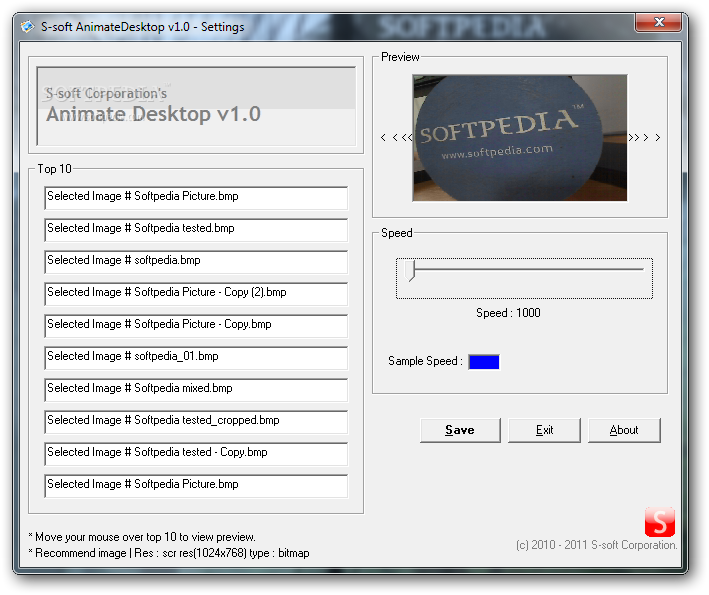Click the Softpedia Picture - Copy.bmp field
The height and width of the screenshot is (595, 709).
tap(196, 326)
